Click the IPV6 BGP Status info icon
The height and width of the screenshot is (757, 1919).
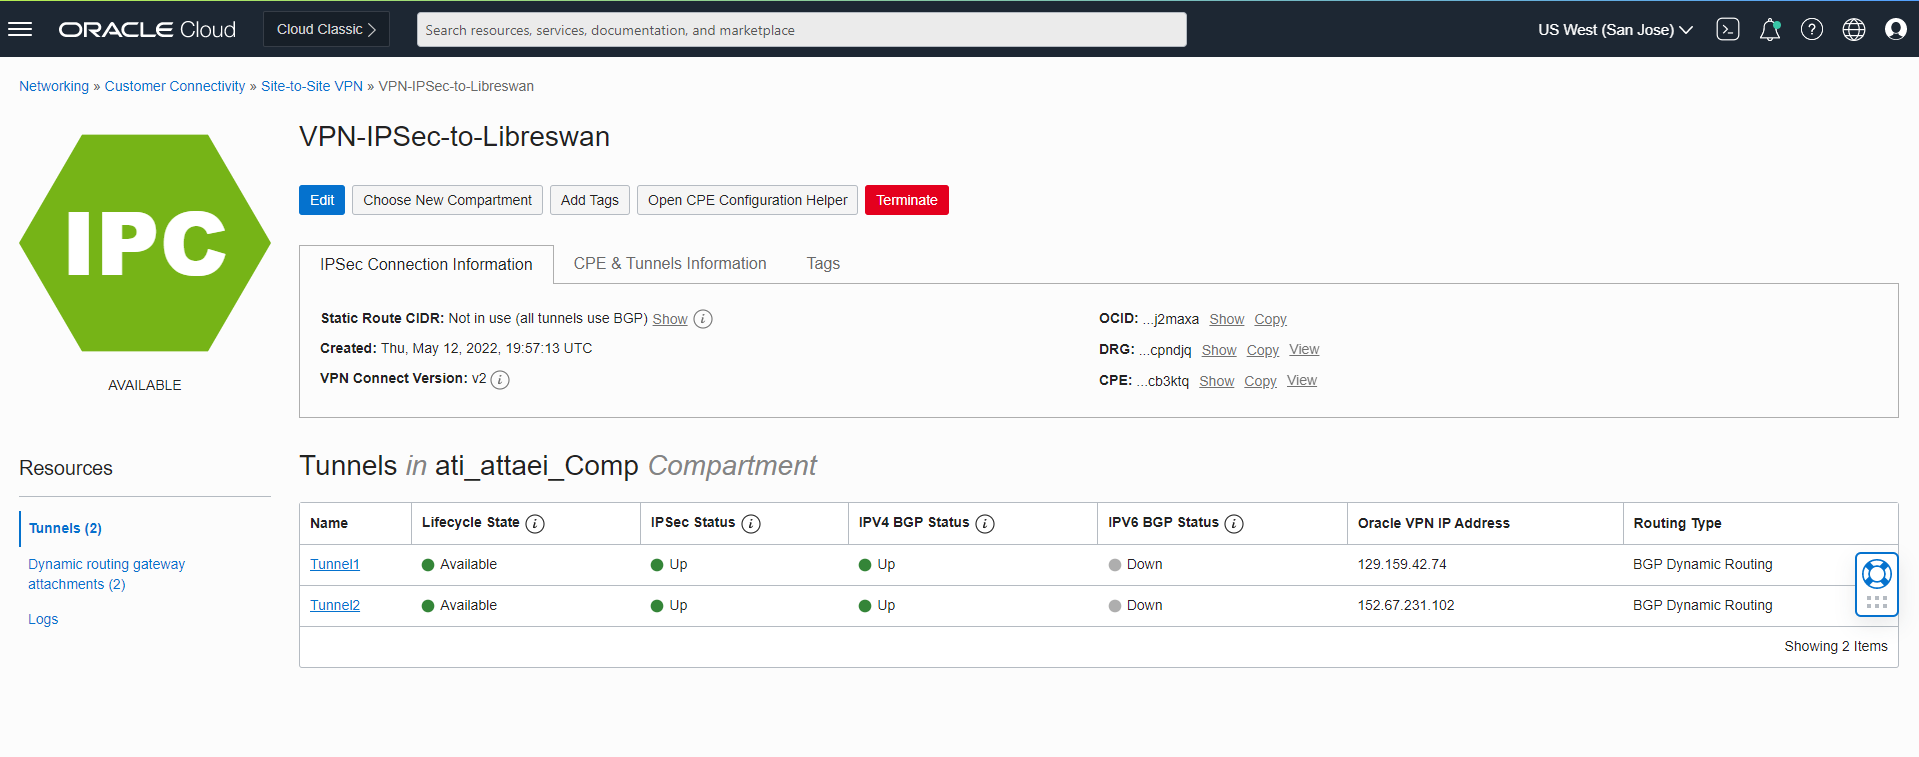tap(1234, 524)
